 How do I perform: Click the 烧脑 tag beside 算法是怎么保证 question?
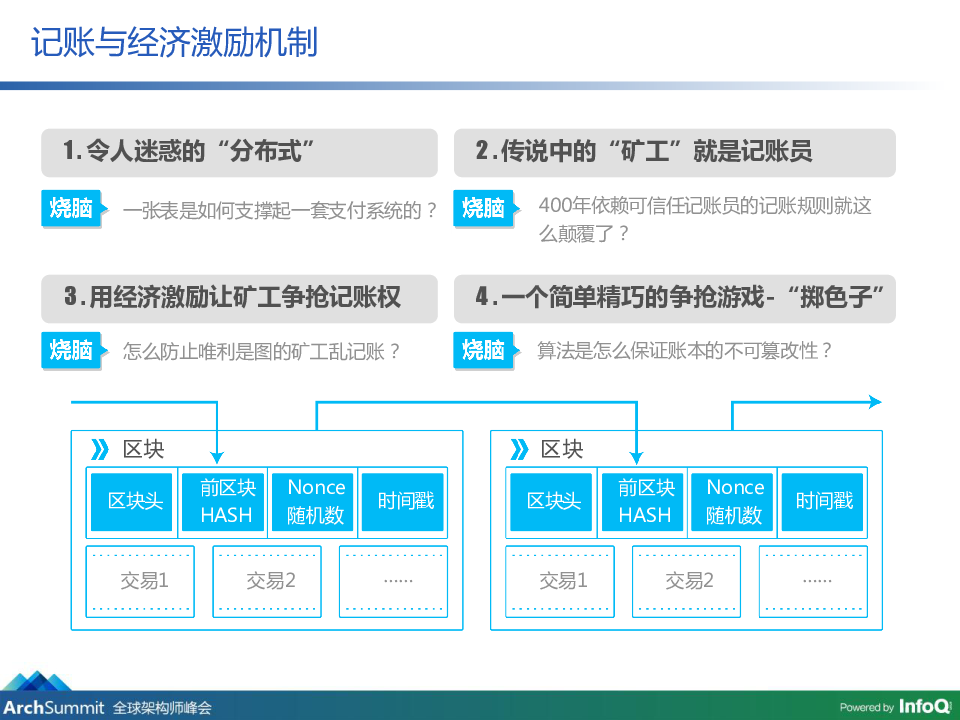484,350
